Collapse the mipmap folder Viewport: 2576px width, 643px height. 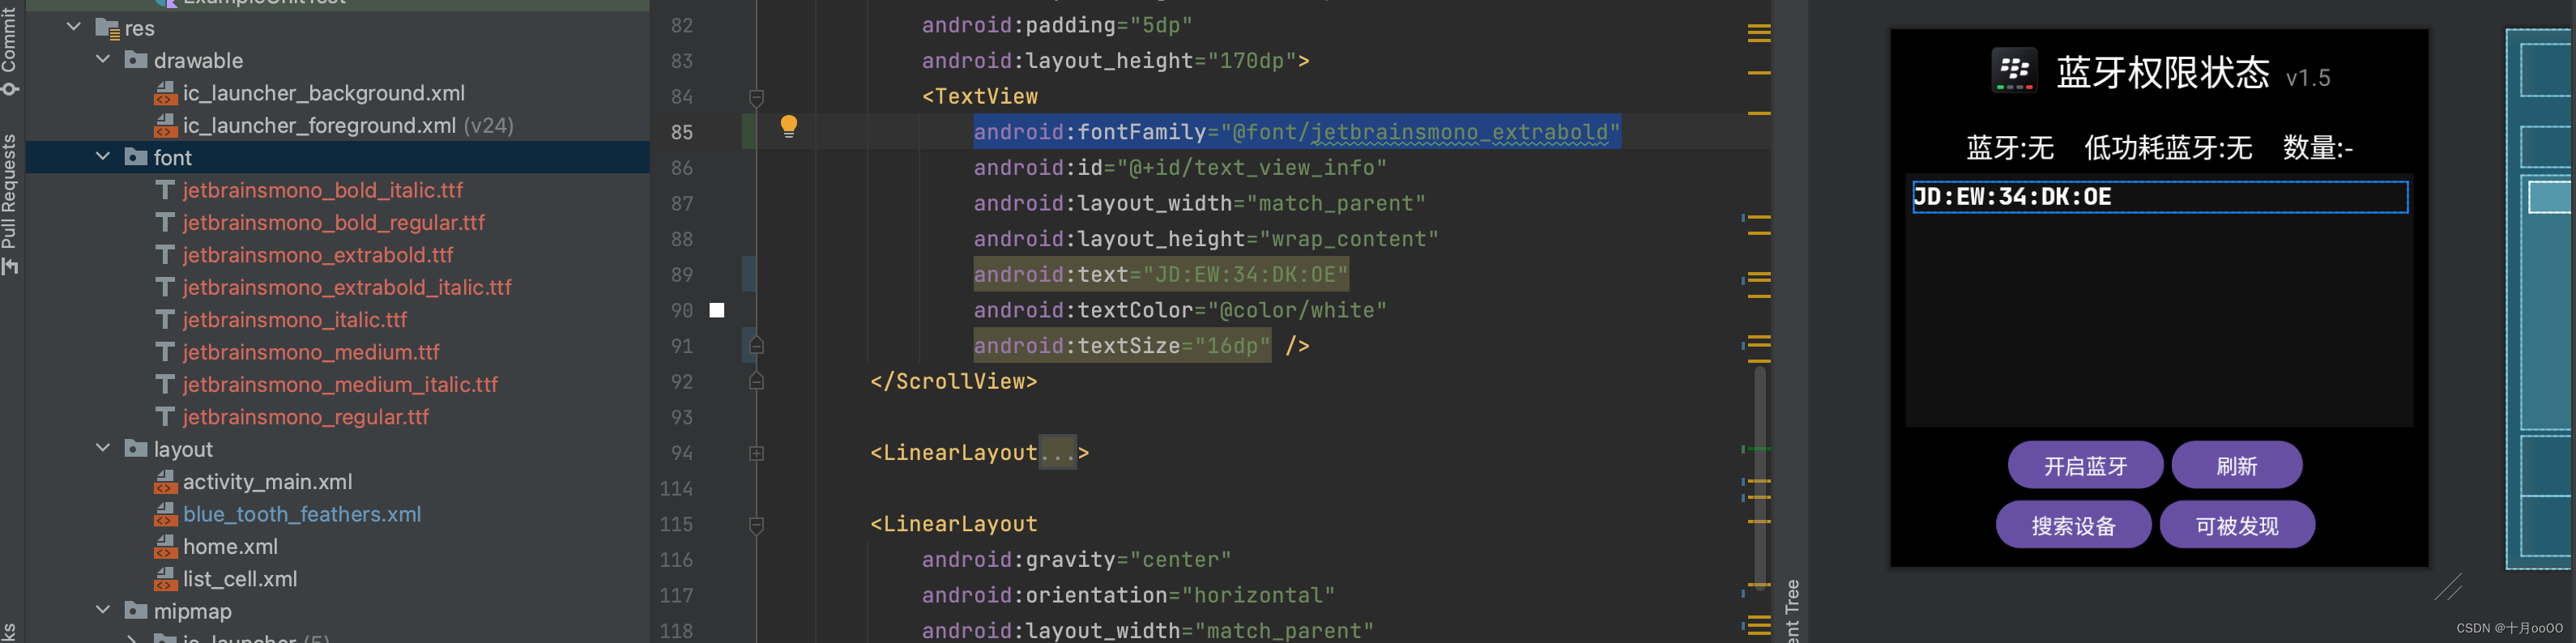103,610
